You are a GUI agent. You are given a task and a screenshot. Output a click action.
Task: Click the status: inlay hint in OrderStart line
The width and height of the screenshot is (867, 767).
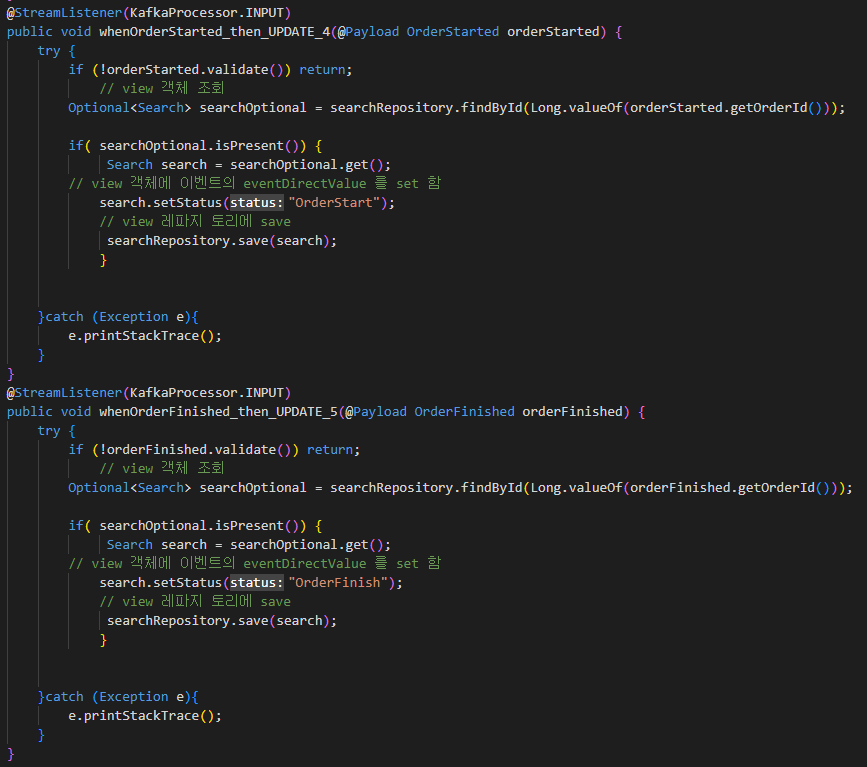click(257, 202)
